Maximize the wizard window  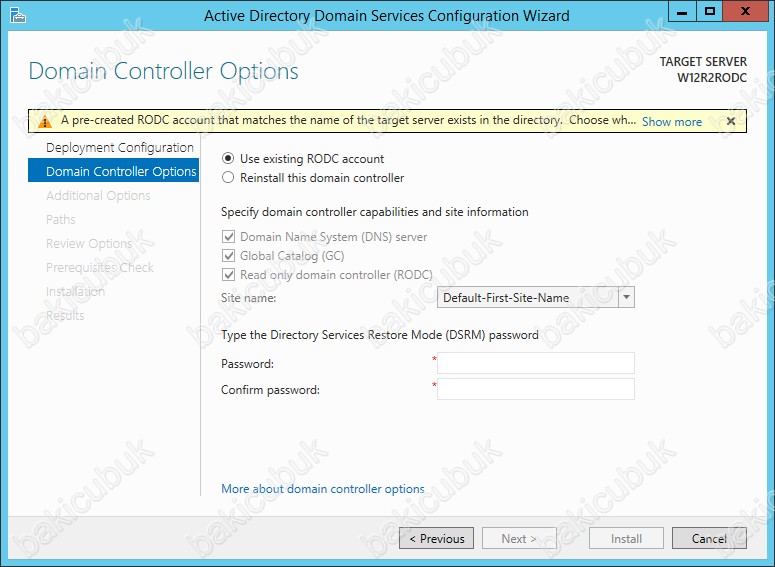(x=710, y=11)
